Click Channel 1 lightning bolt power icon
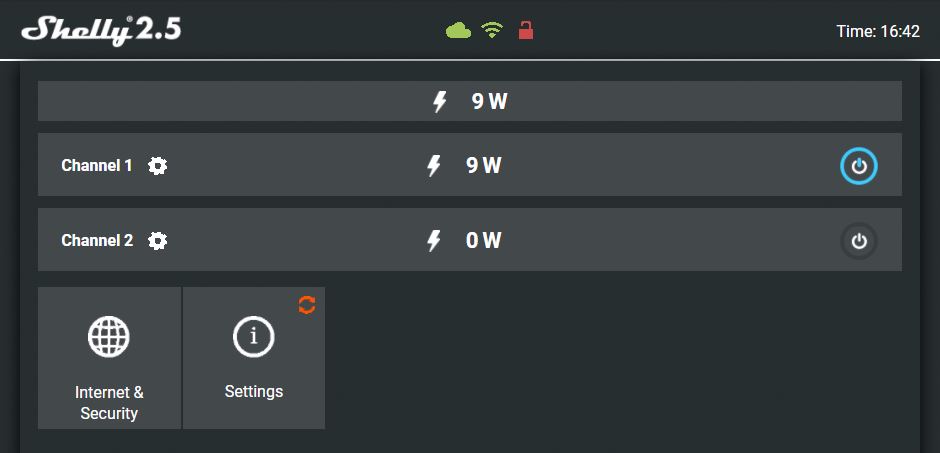The height and width of the screenshot is (453, 940). (433, 166)
